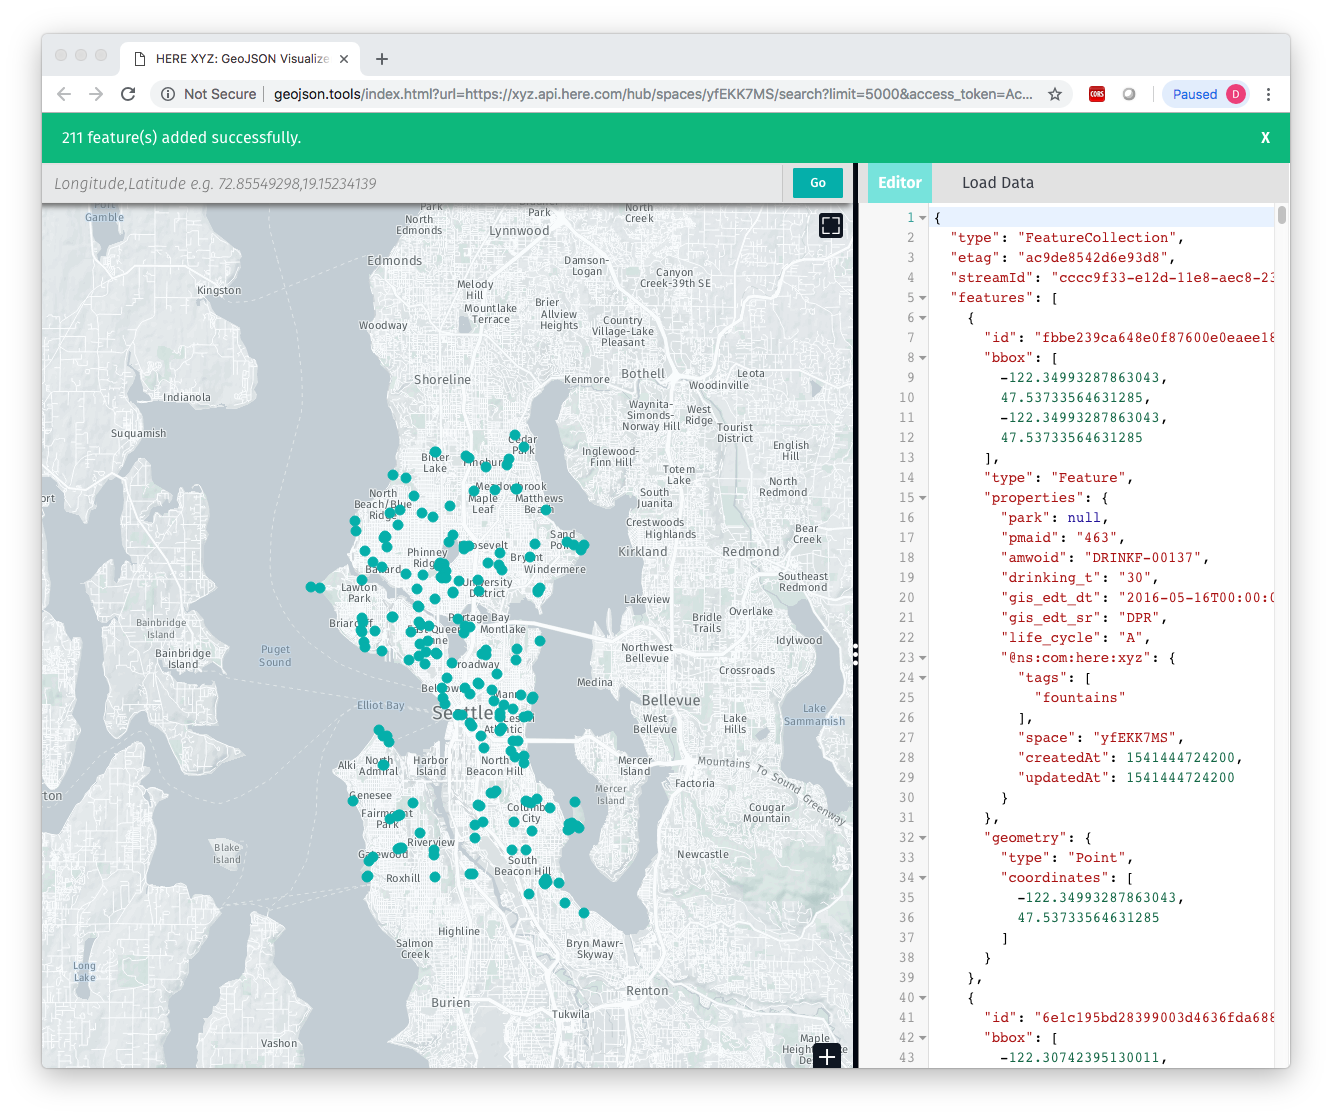This screenshot has height=1118, width=1332.
Task: Click the Lynnwood label on the map
Action: pos(519,230)
